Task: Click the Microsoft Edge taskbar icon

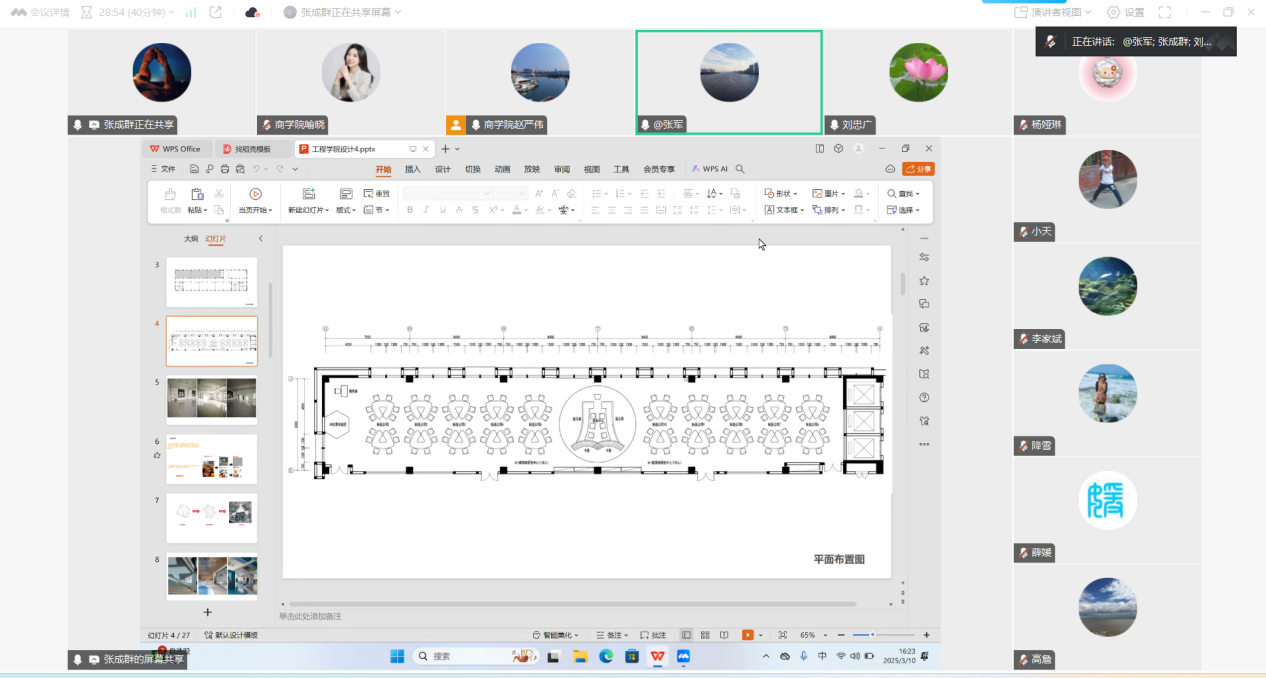Action: click(x=605, y=656)
